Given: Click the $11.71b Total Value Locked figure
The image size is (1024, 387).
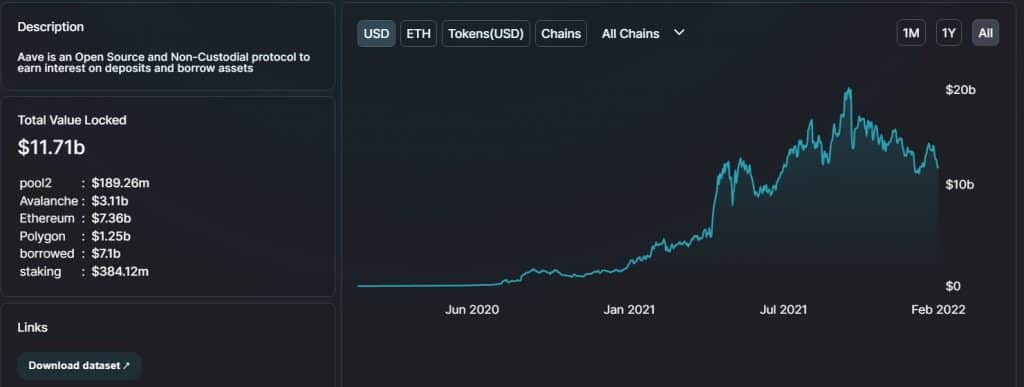Looking at the screenshot, I should [x=52, y=147].
